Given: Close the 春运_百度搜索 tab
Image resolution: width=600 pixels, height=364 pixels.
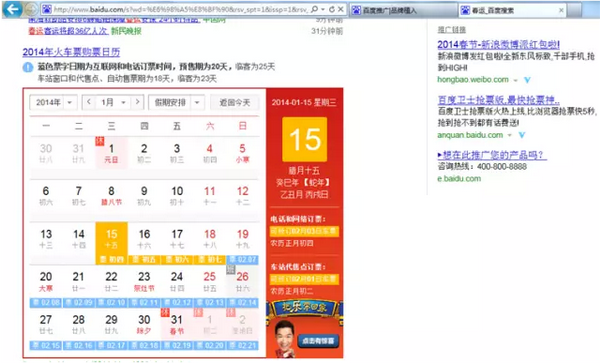Looking at the screenshot, I should [x=561, y=10].
